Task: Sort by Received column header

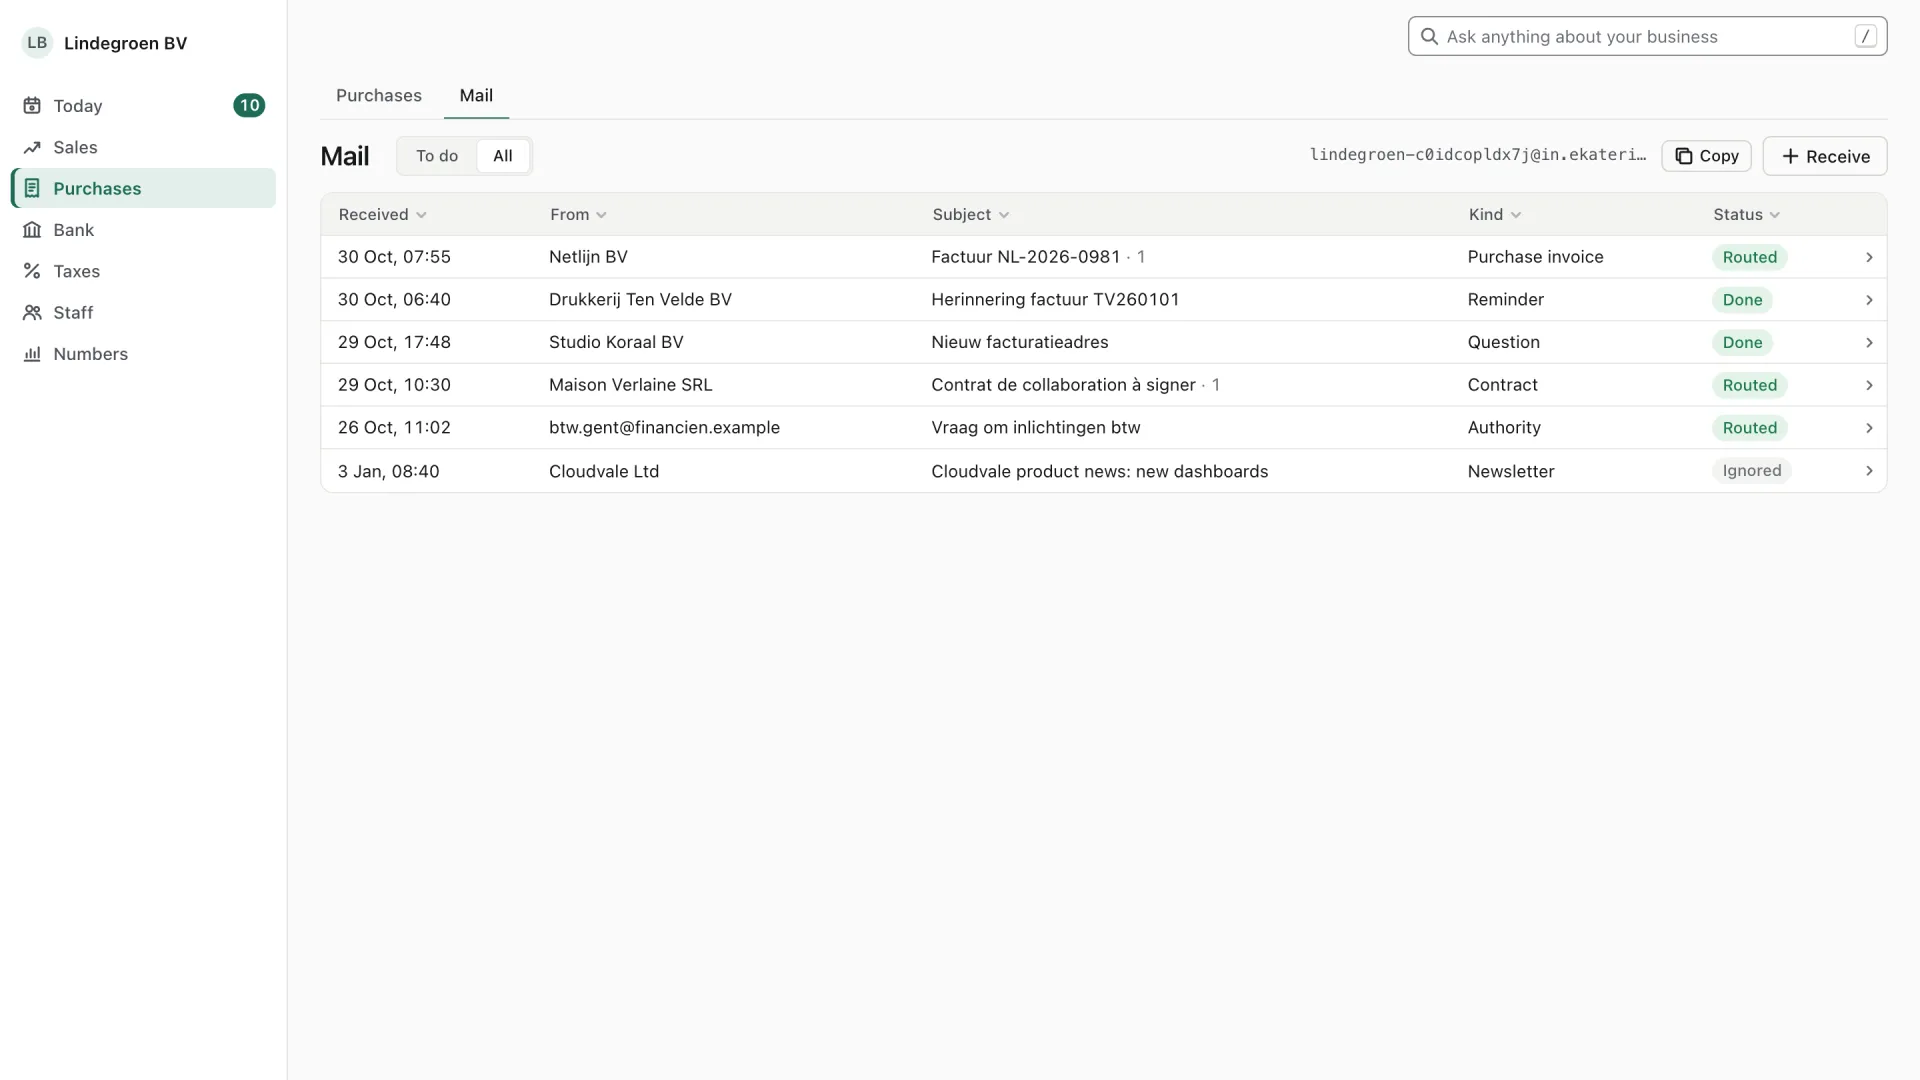Action: (382, 215)
